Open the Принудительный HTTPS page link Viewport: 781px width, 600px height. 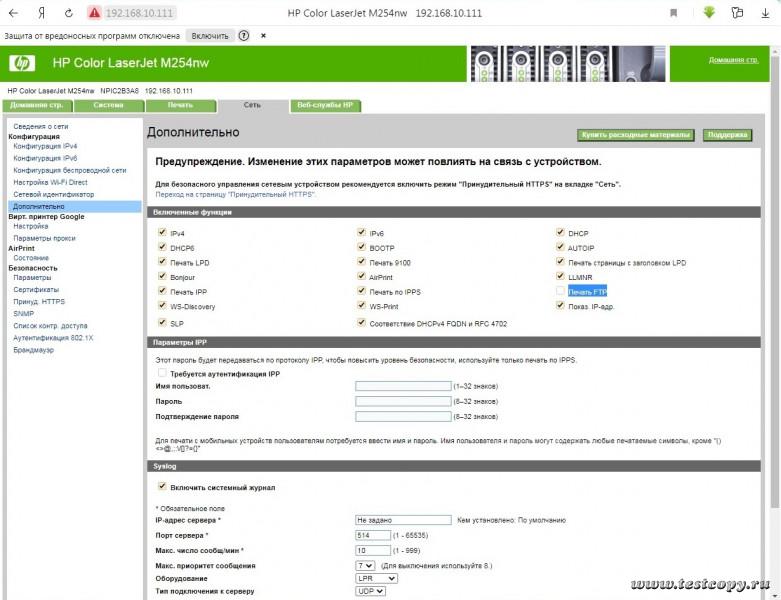coord(235,195)
